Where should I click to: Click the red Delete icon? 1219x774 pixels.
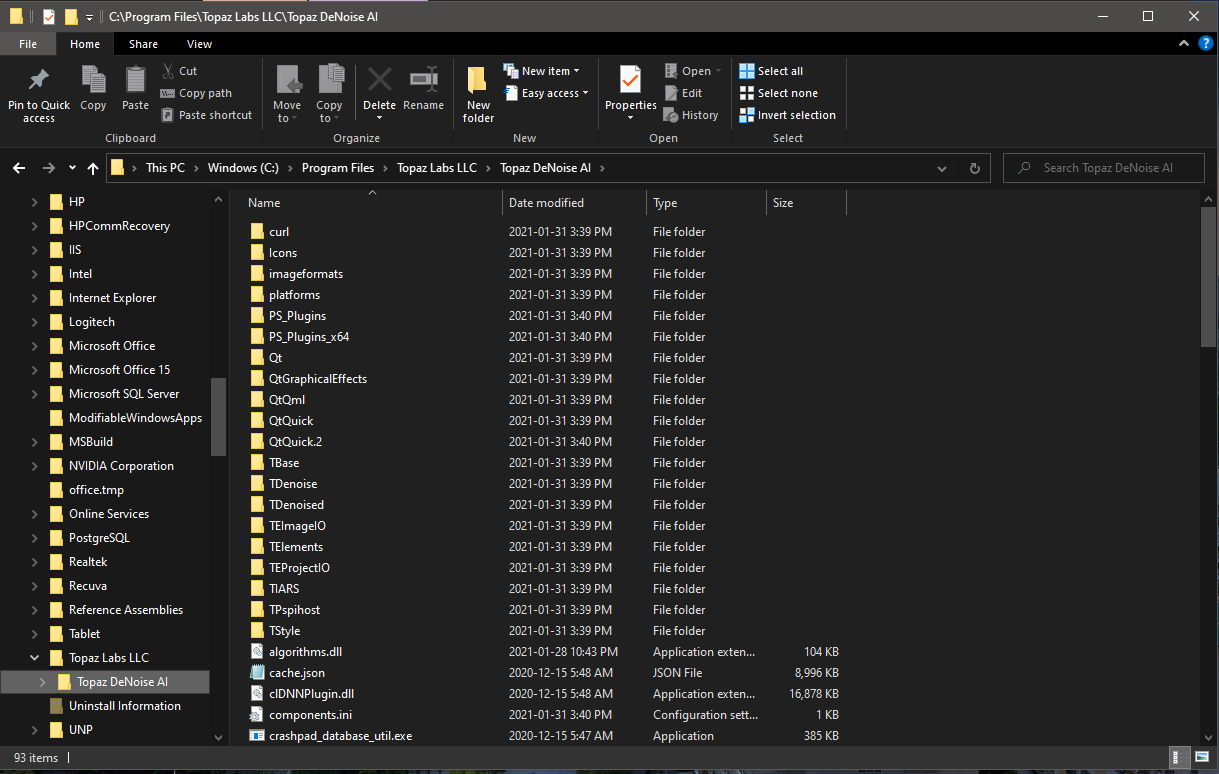[379, 80]
